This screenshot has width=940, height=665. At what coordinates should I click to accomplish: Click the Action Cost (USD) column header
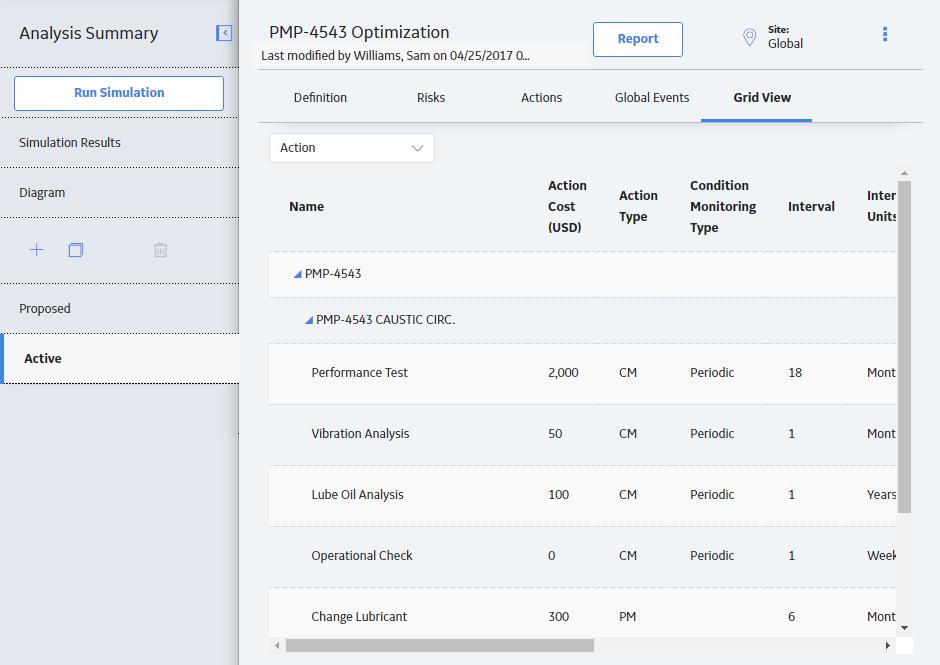567,207
